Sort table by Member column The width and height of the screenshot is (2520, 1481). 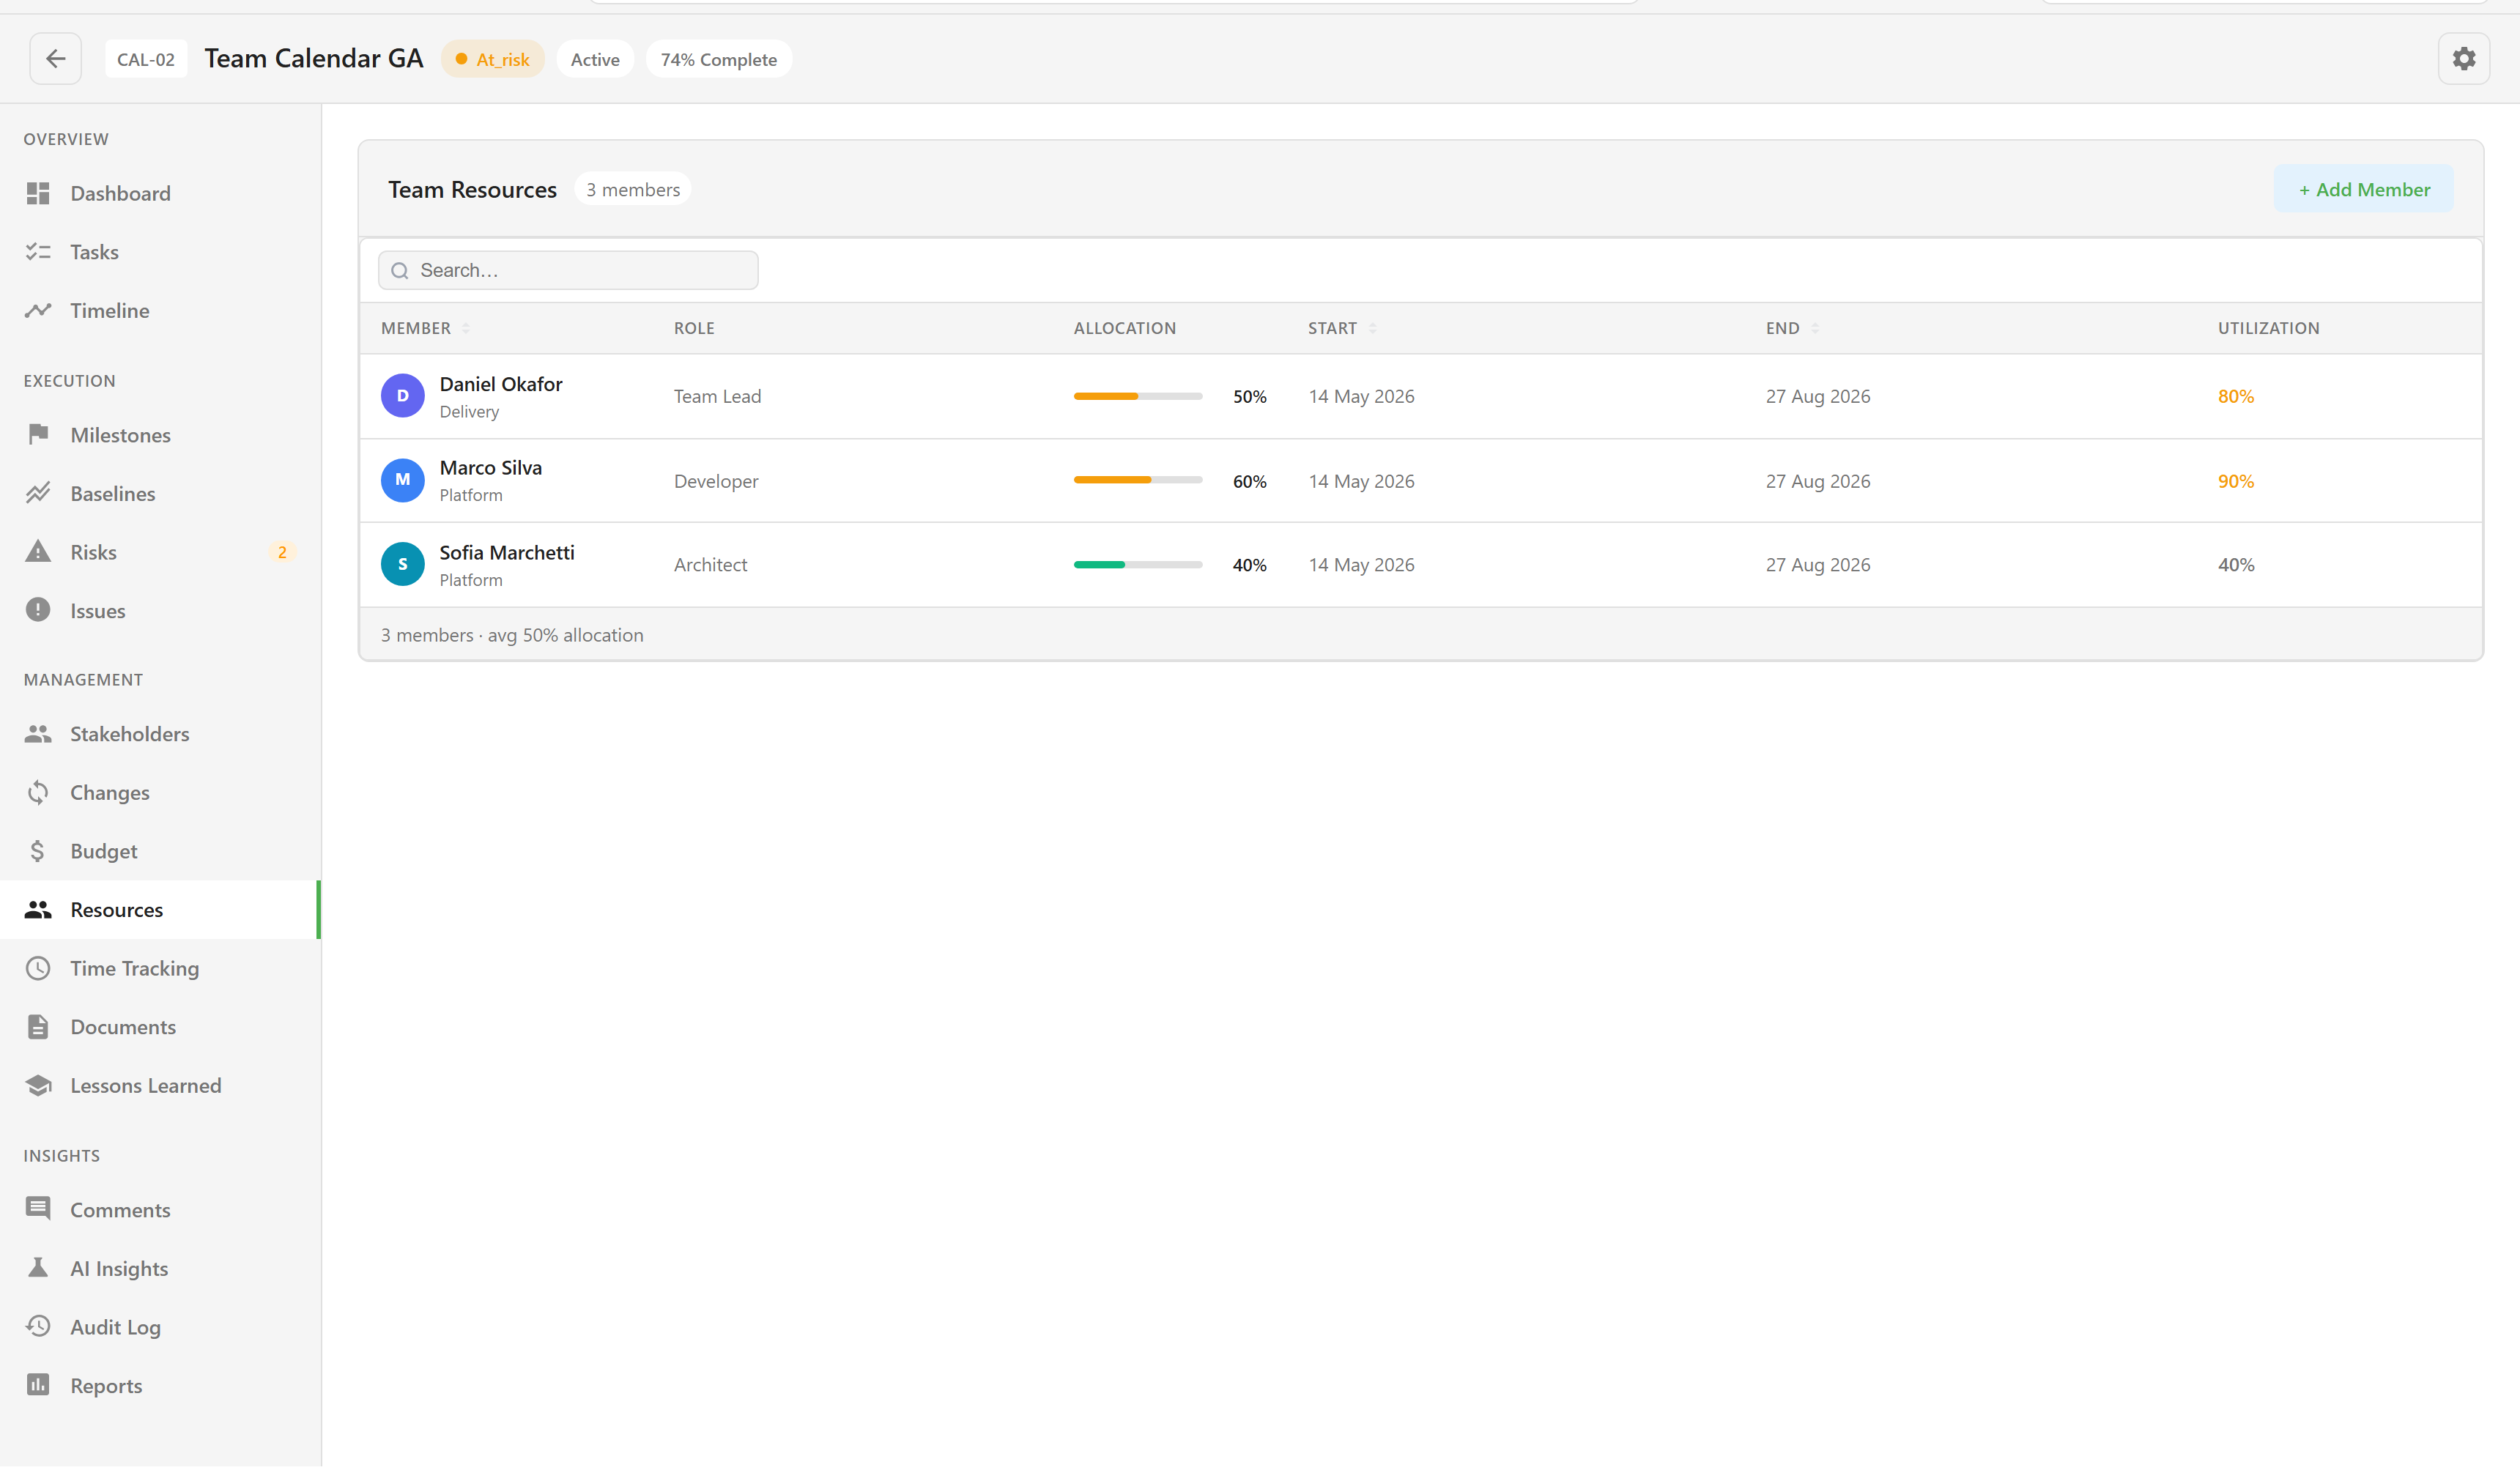tap(425, 329)
